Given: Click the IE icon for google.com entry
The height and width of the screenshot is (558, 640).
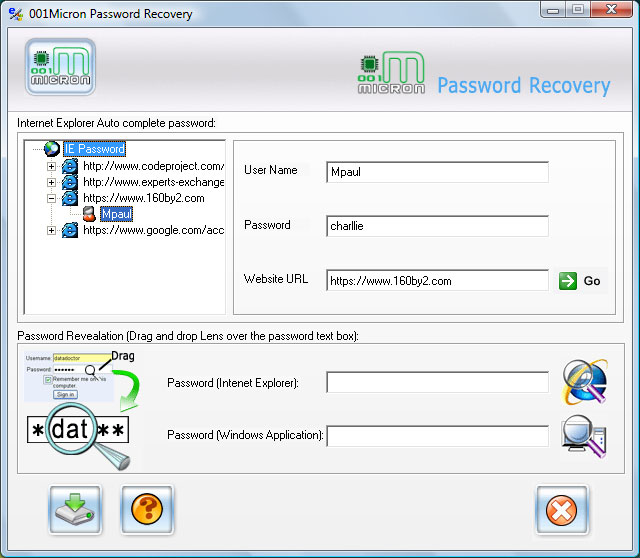Looking at the screenshot, I should [x=70, y=230].
